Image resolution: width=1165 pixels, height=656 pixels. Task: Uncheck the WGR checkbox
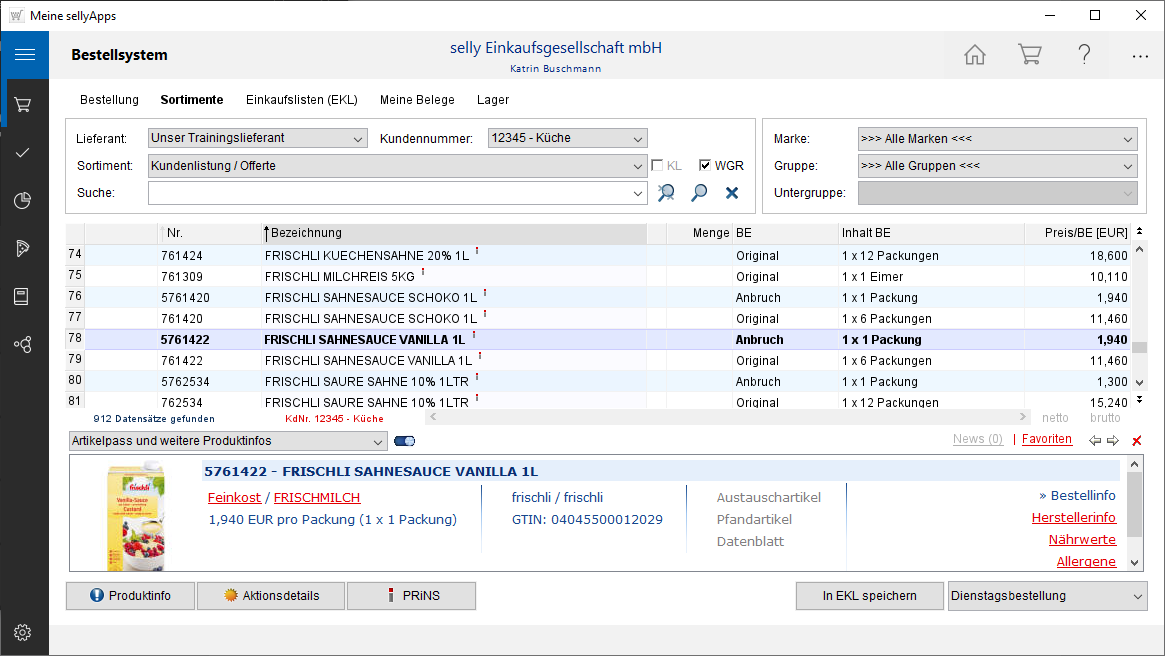(x=704, y=165)
